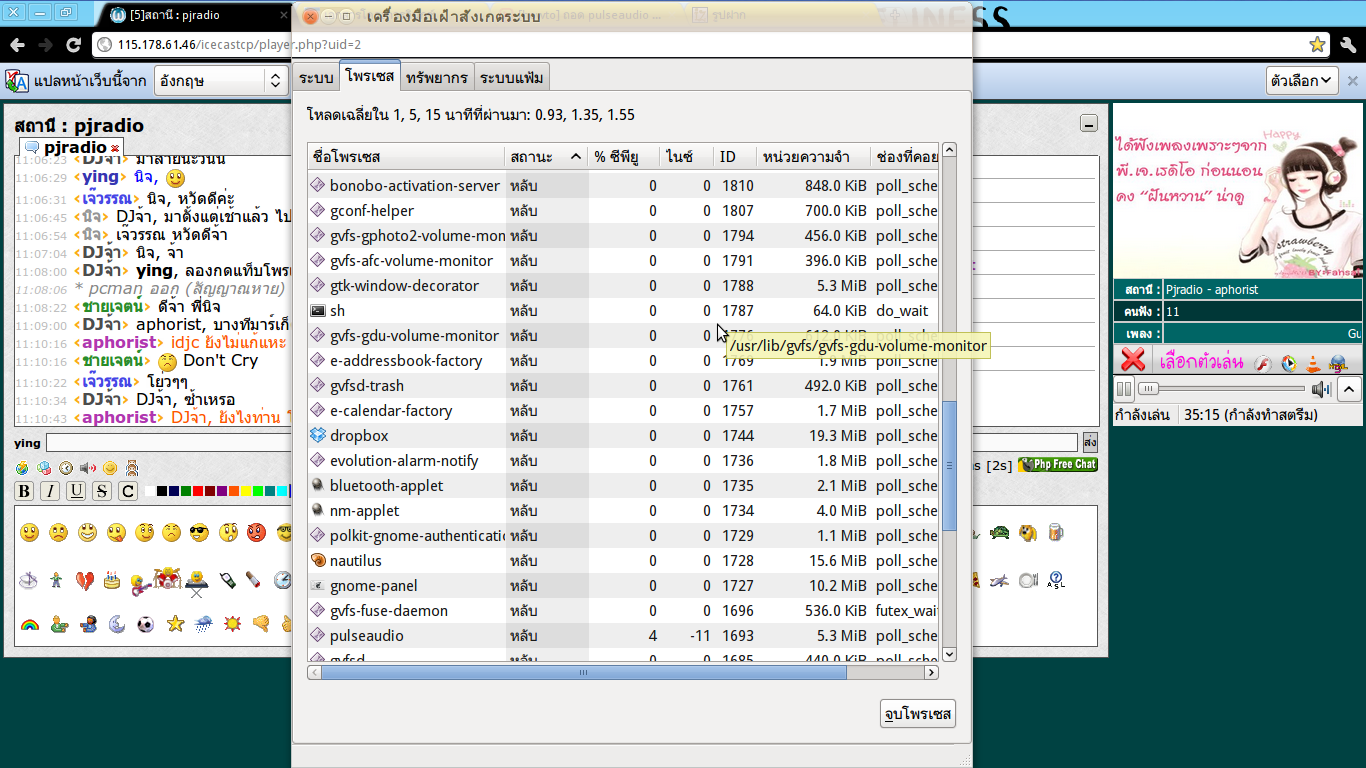Pick the black color swatch
This screenshot has width=1366, height=768.
tap(163, 491)
